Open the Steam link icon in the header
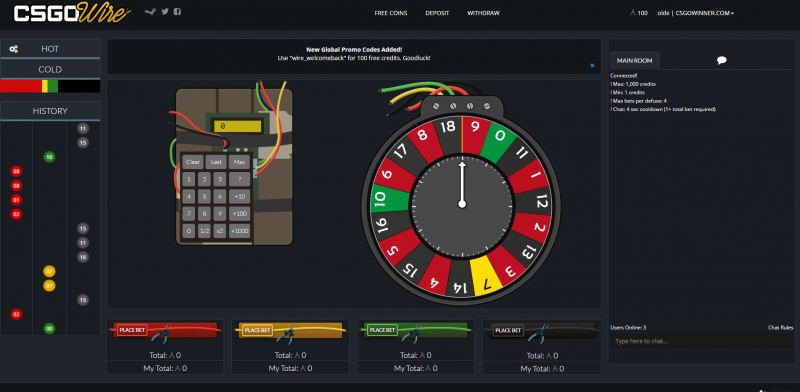Image resolution: width=800 pixels, height=392 pixels. (149, 12)
